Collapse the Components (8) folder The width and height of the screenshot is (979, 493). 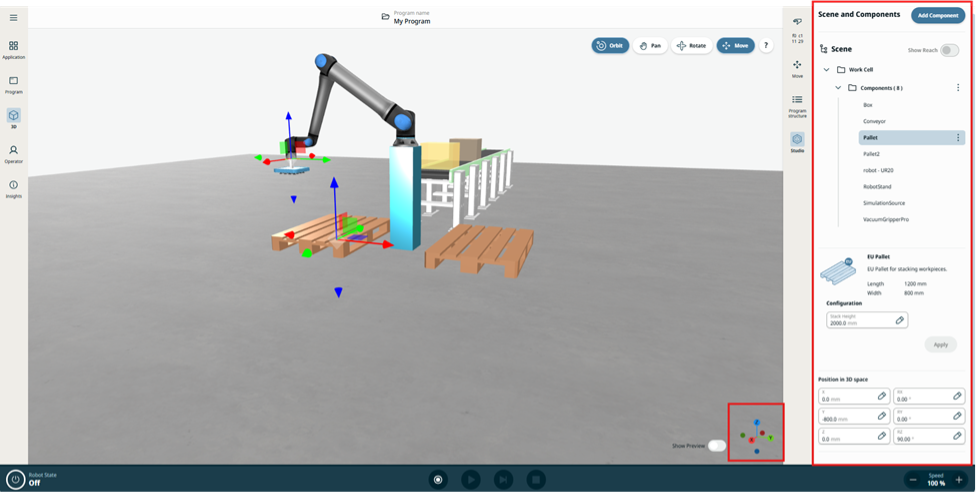838,88
